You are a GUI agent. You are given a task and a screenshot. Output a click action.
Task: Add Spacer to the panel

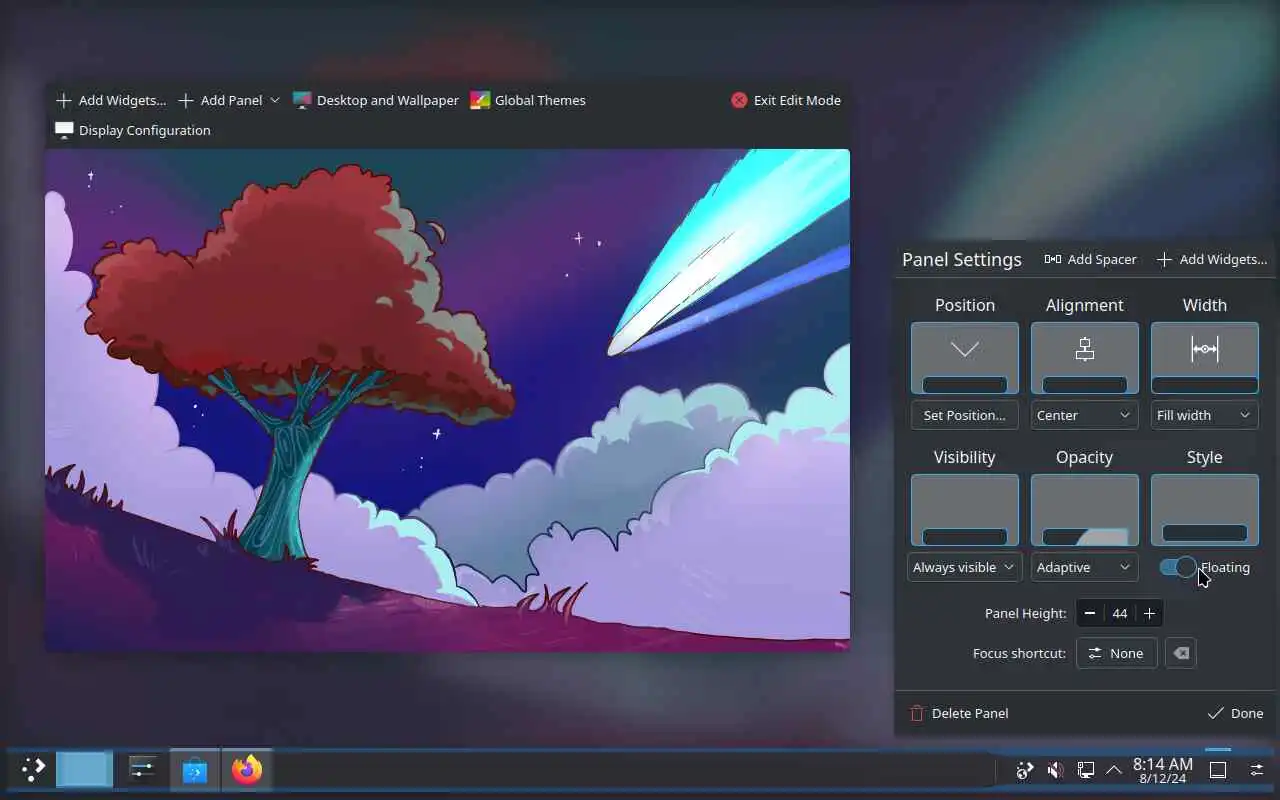click(1090, 259)
